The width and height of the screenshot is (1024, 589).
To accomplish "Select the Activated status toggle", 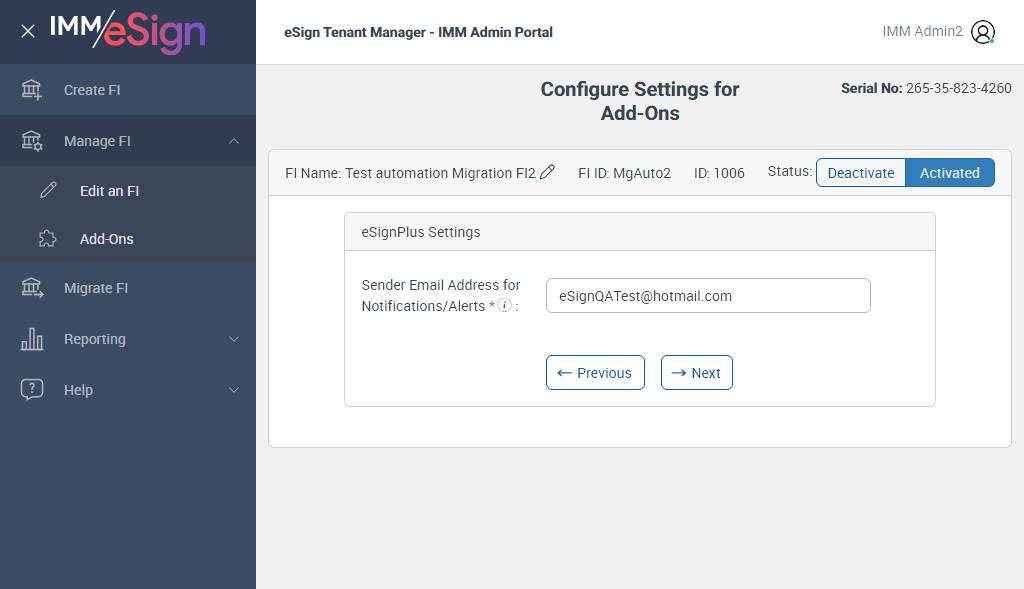I will (949, 173).
